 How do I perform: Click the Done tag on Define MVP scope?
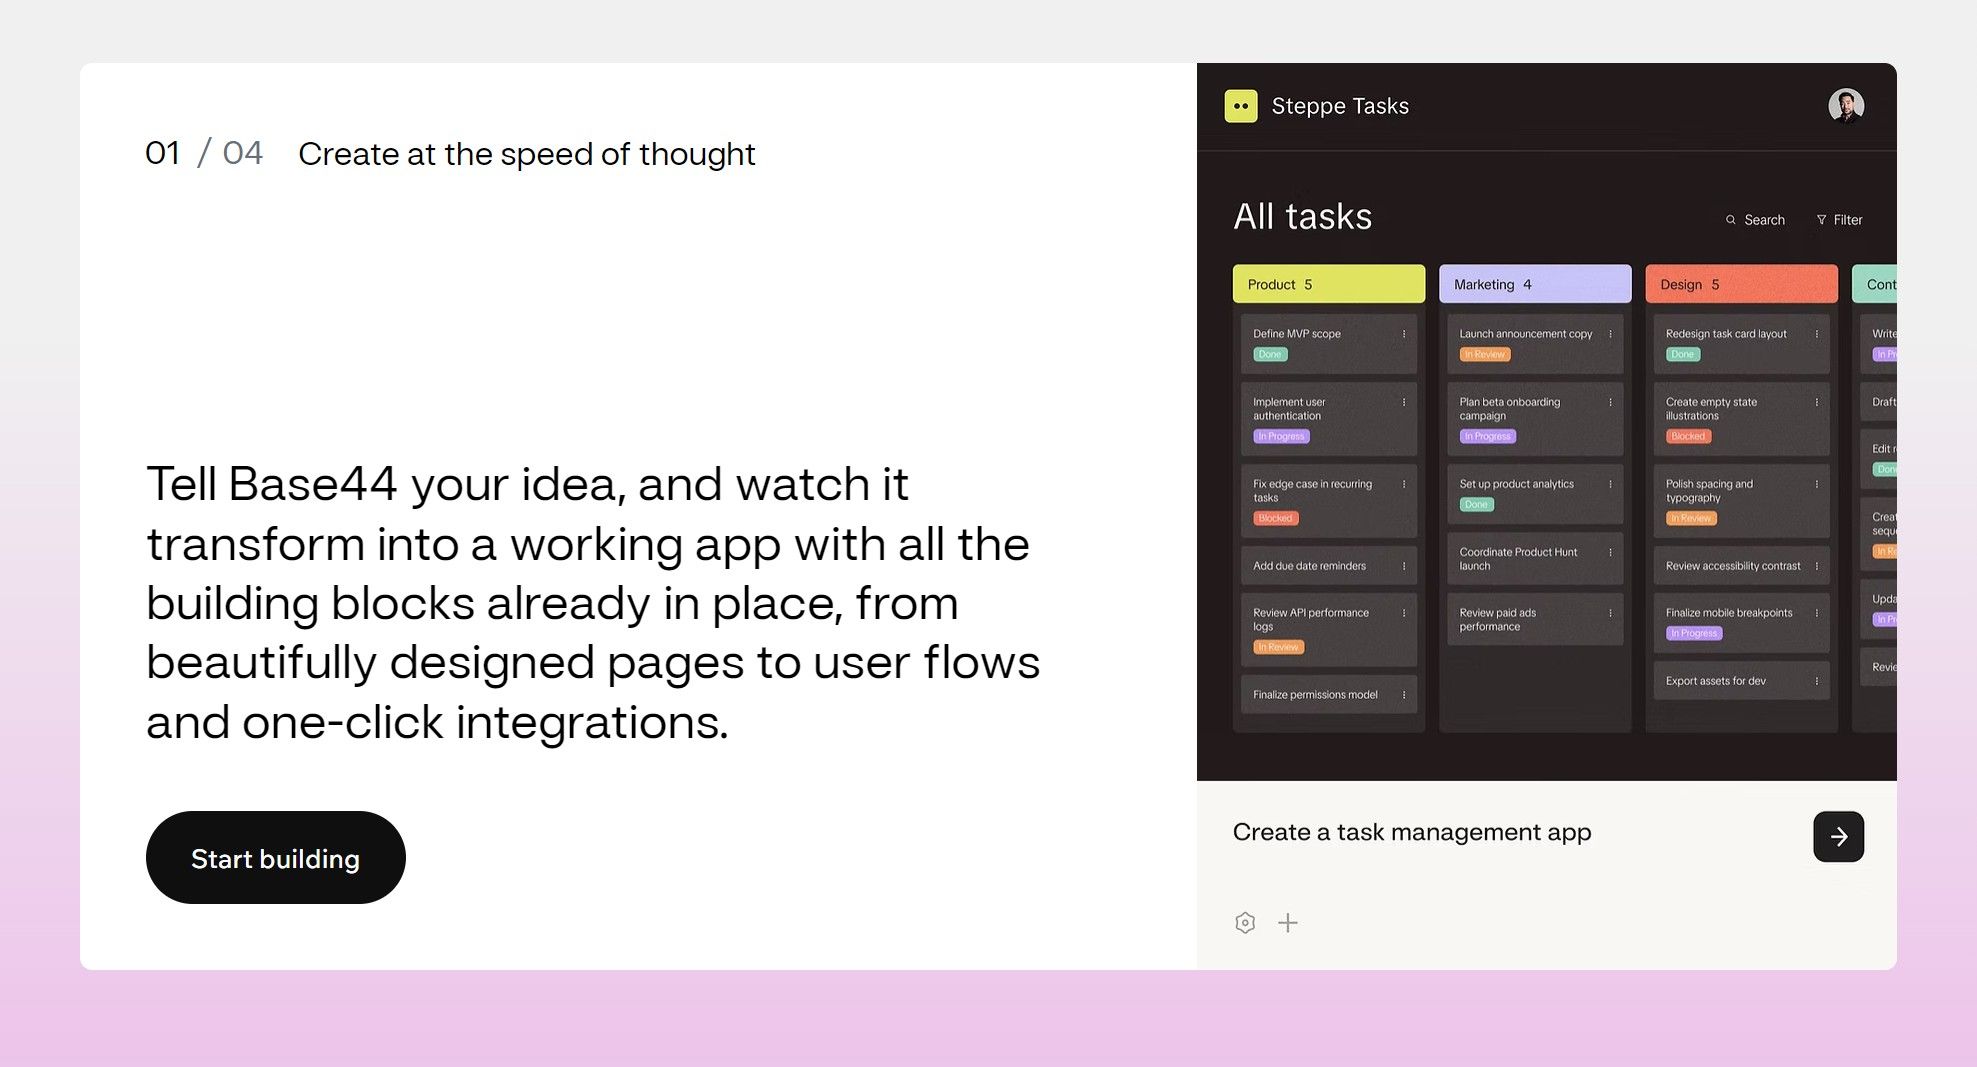pos(1269,354)
